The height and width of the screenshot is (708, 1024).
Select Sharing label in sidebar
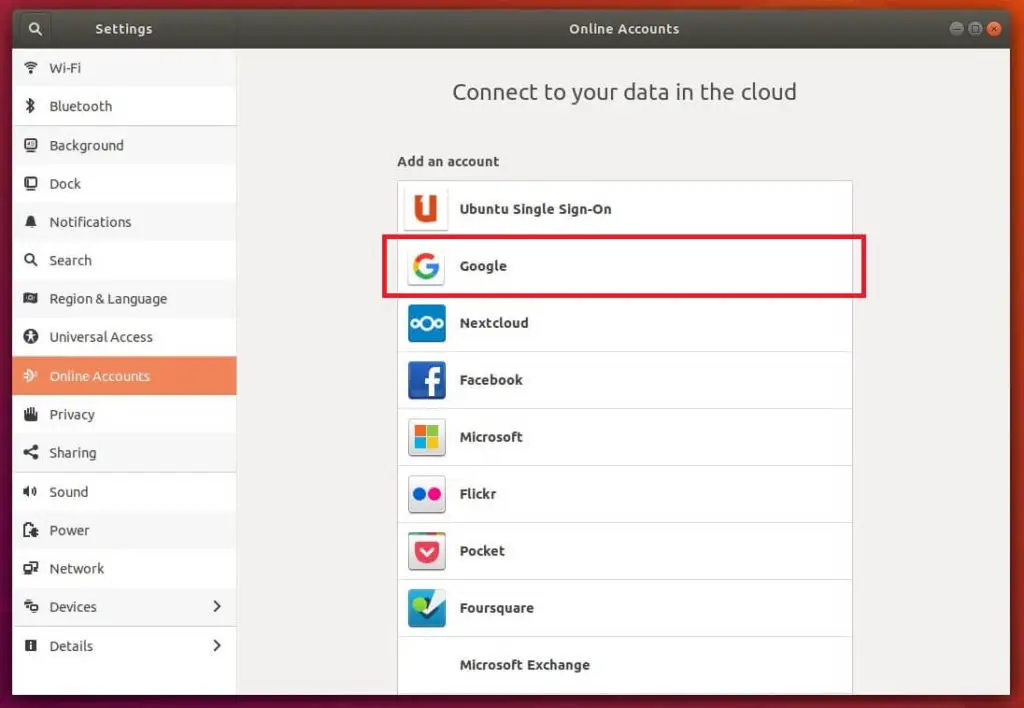[x=72, y=453]
